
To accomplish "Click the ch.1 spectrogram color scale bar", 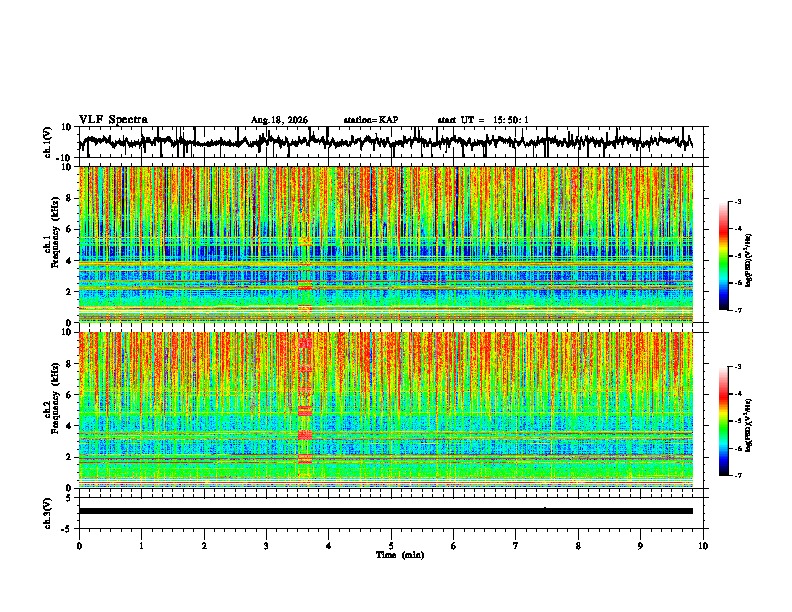I will (x=723, y=256).
